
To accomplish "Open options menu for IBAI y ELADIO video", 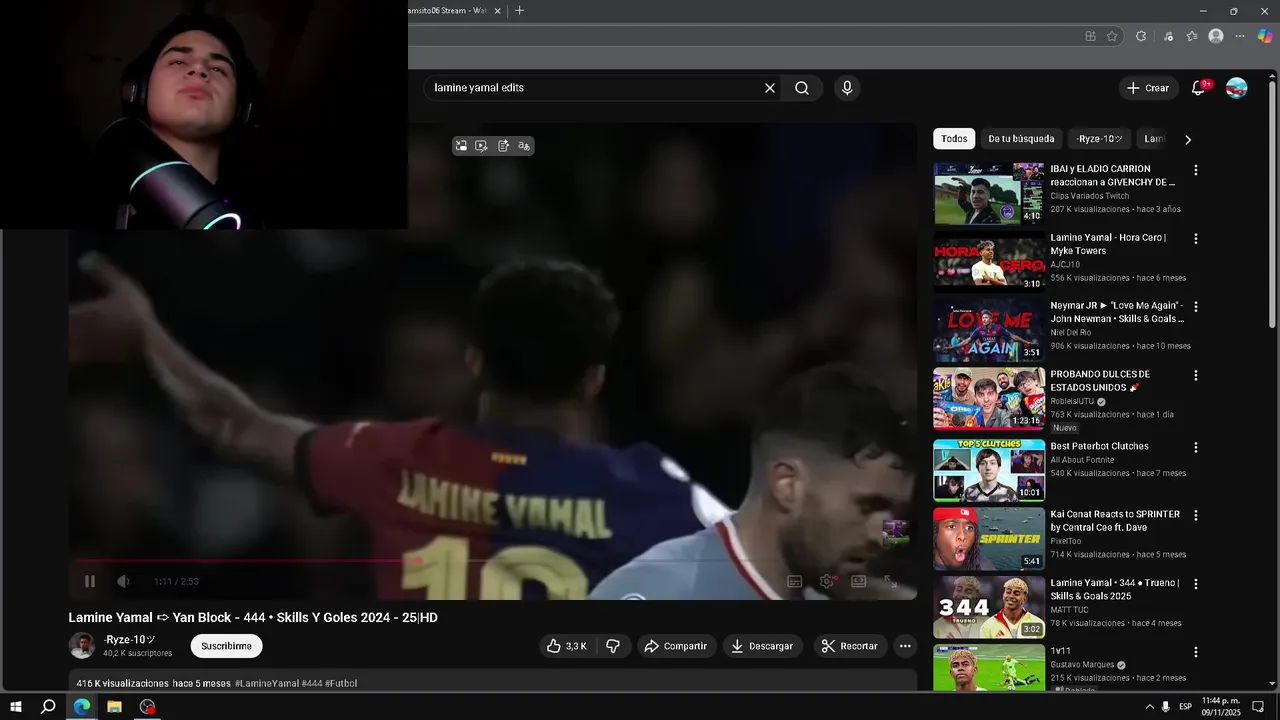I will pyautogui.click(x=1195, y=170).
